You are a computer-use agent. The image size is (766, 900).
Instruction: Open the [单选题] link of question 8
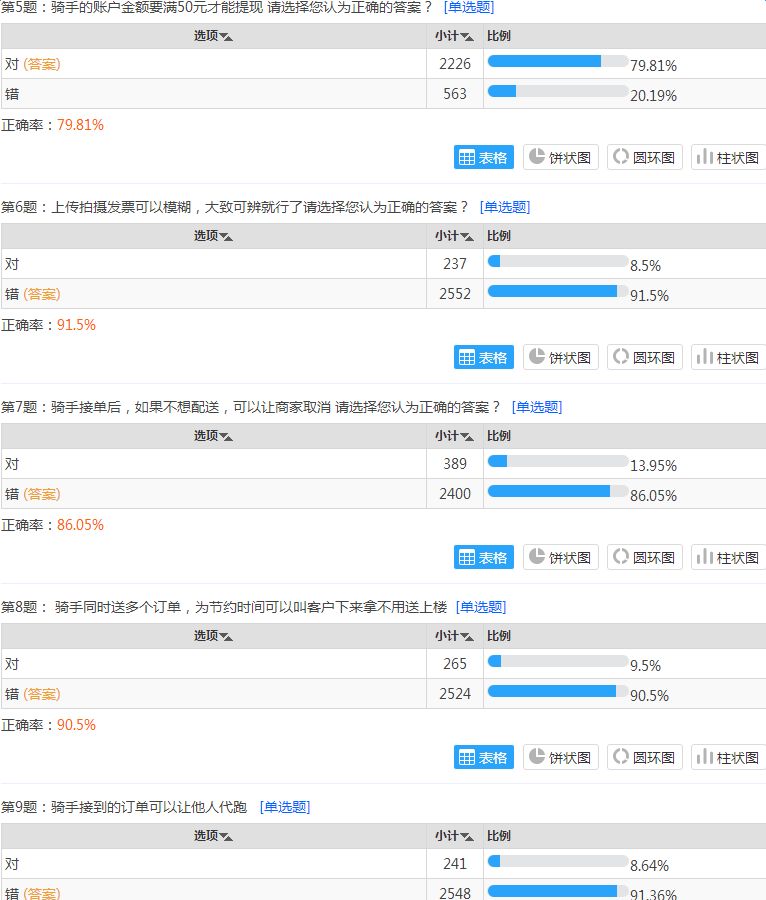tap(480, 607)
